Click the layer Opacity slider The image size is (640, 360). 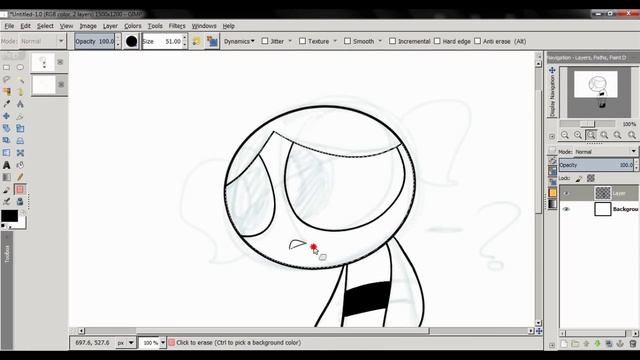596,165
